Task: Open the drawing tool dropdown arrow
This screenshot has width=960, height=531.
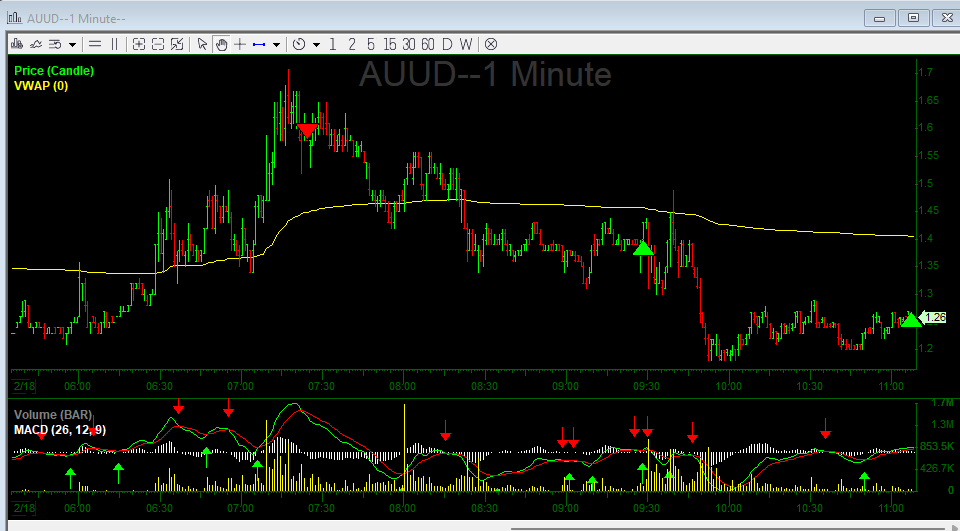Action: pos(276,45)
